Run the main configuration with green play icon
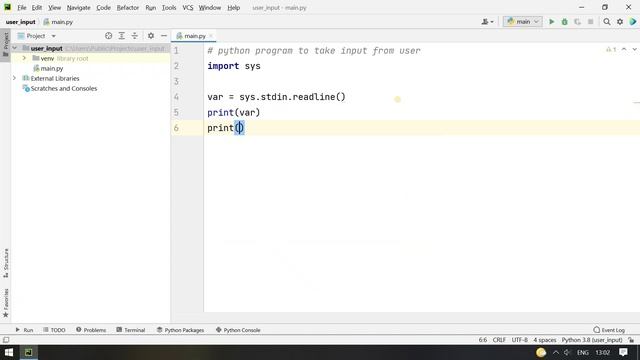 click(551, 22)
